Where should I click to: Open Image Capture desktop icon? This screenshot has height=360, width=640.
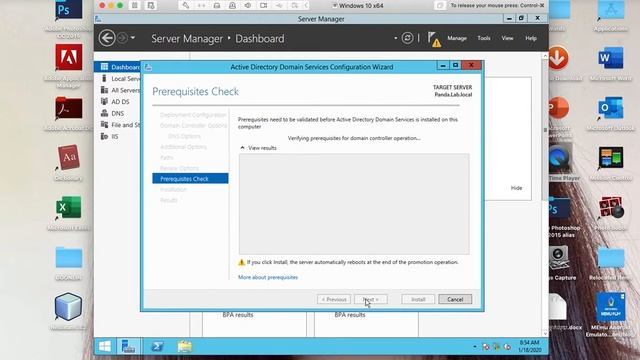(x=560, y=257)
